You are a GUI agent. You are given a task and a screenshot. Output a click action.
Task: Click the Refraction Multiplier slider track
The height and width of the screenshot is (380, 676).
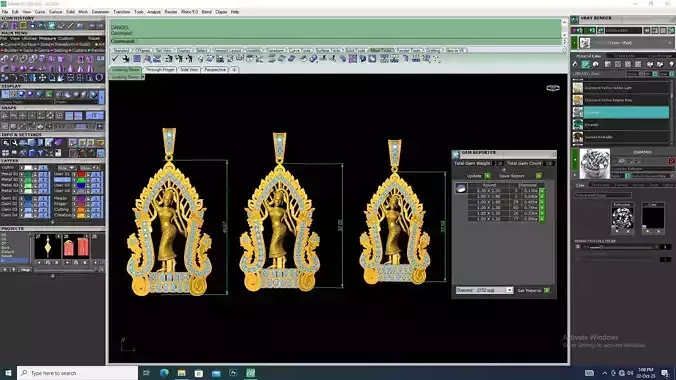(x=621, y=248)
